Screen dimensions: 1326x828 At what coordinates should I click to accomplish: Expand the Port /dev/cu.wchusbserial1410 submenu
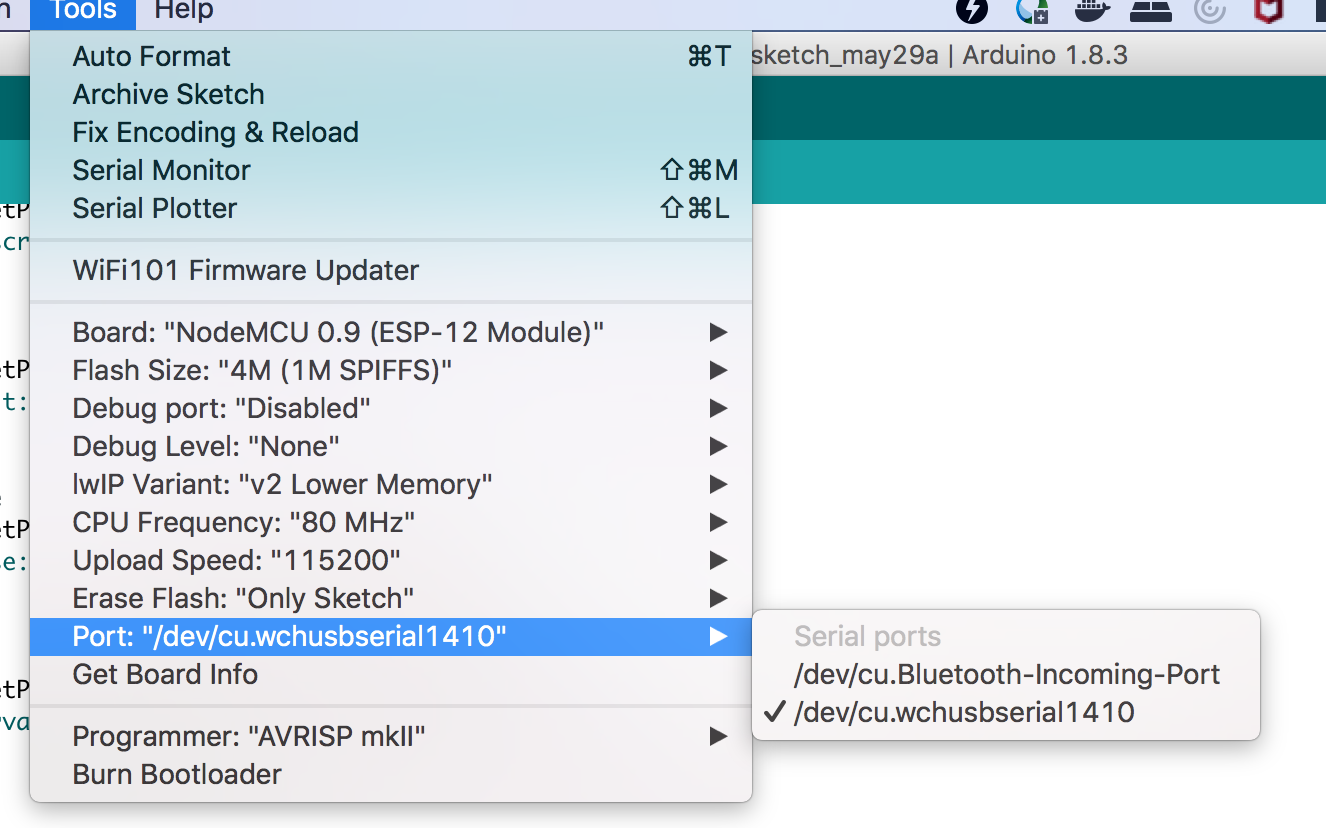[391, 637]
